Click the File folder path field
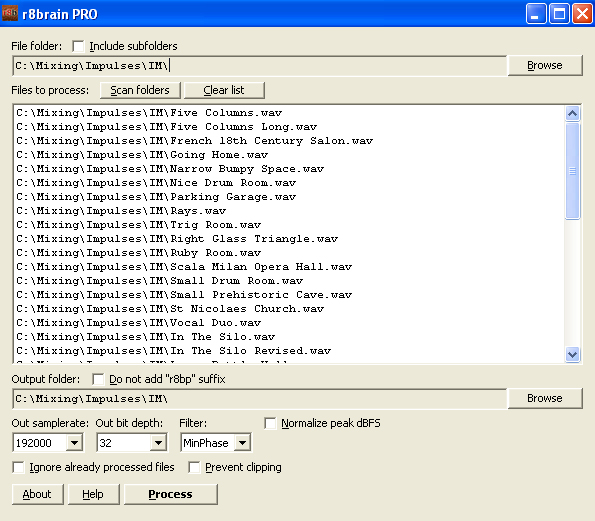Screen dimensions: 595x521 [x=260, y=66]
